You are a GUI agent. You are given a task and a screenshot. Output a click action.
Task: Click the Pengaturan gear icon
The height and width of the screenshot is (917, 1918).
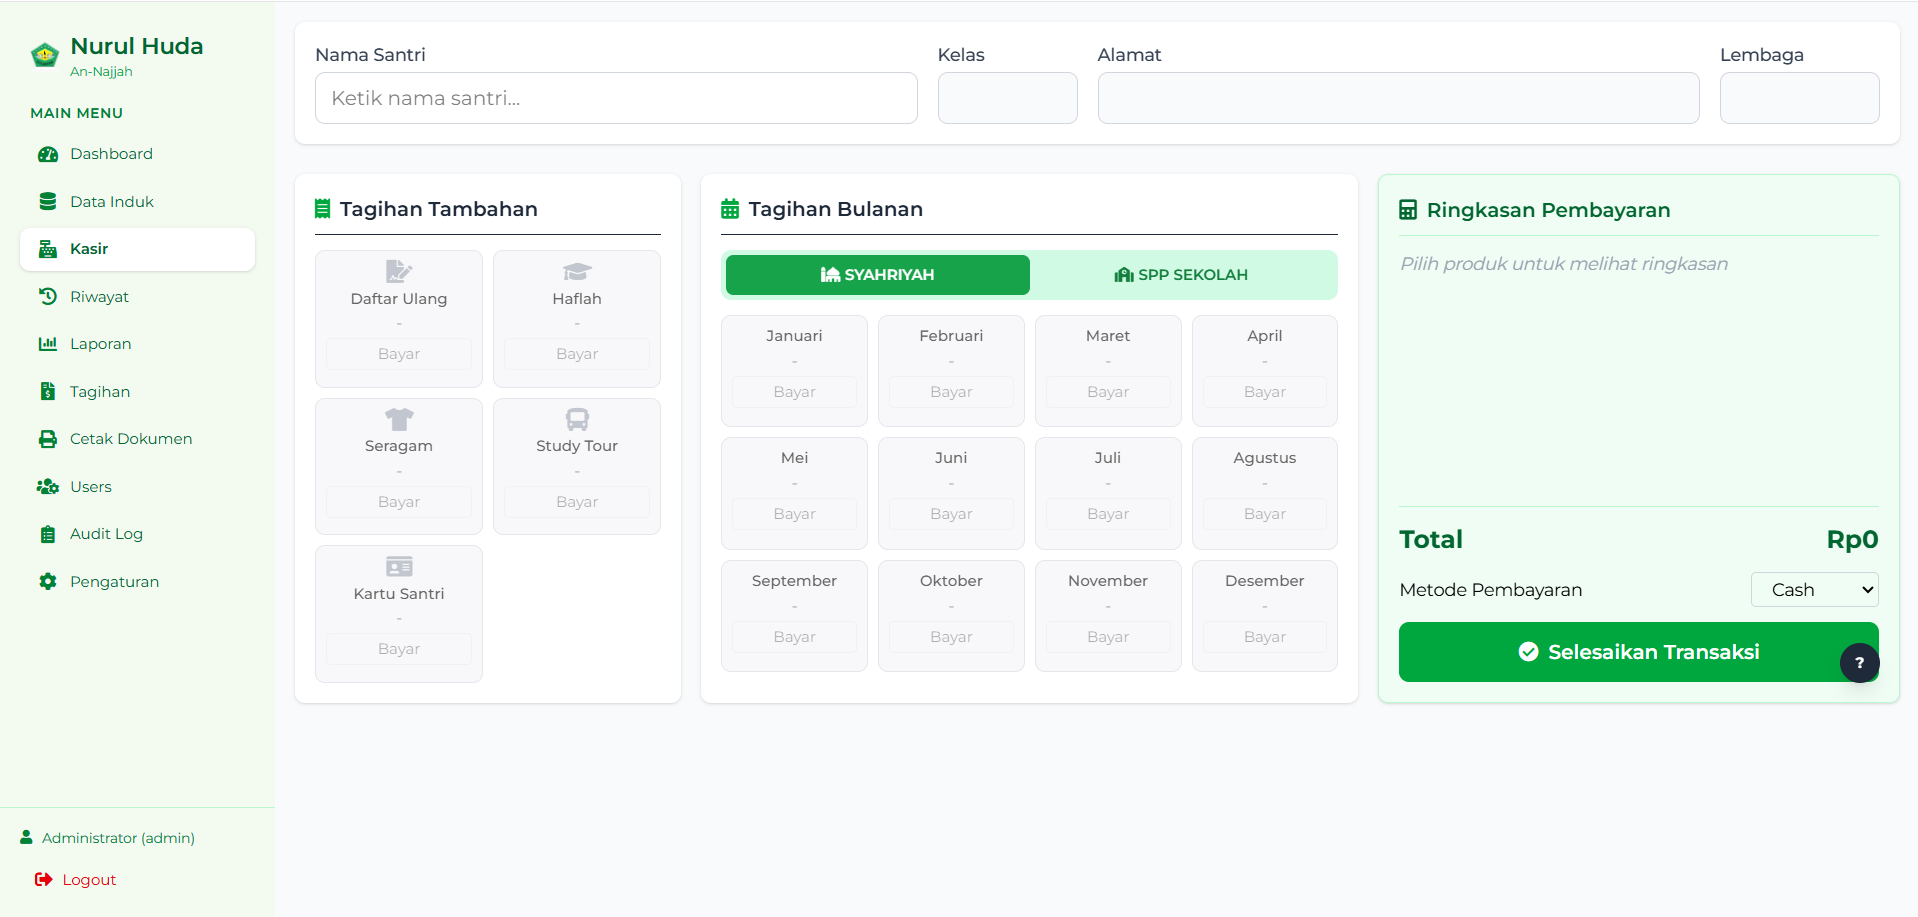pyautogui.click(x=47, y=582)
